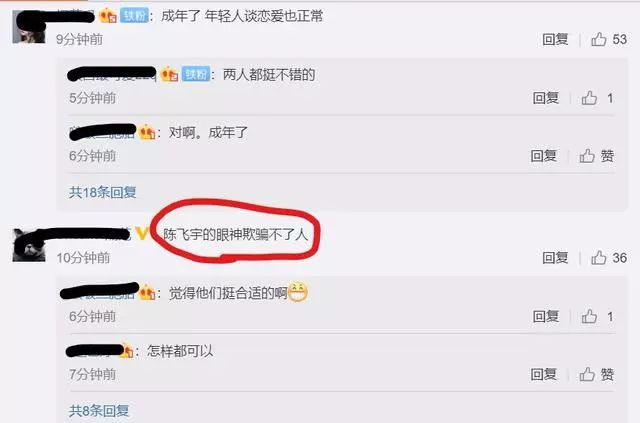Reply to '对啊。成年了'
Viewport: 640px width, 423px height.
[x=543, y=156]
